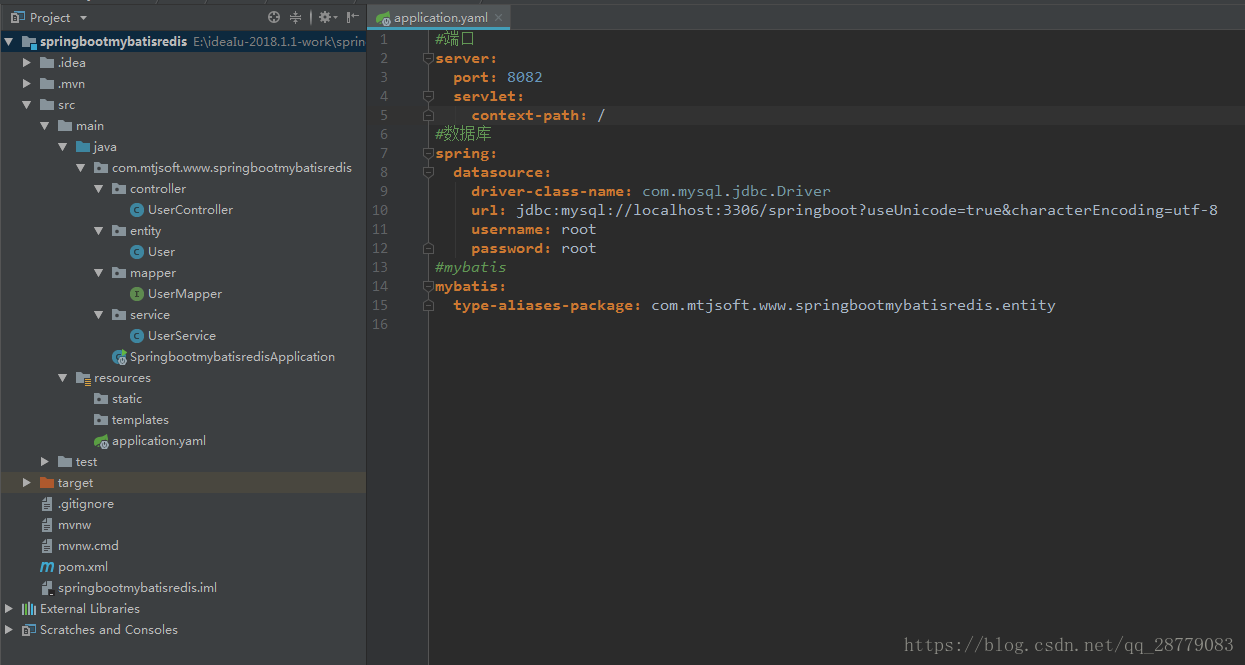Click the .gitignore file icon
This screenshot has width=1245, height=665.
(x=47, y=504)
